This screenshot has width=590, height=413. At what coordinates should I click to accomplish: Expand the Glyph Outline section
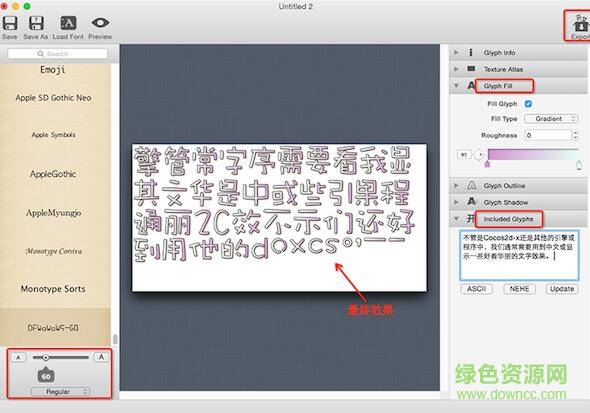pyautogui.click(x=456, y=186)
